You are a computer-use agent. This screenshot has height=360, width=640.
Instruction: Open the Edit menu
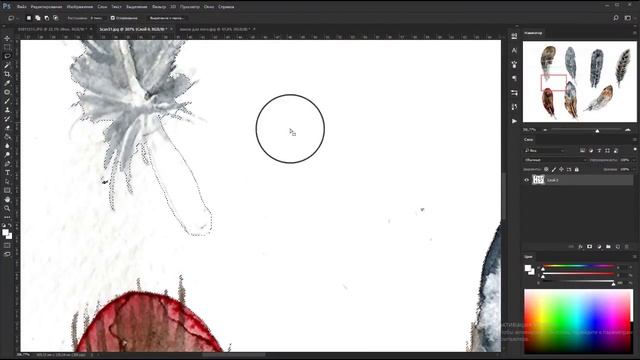[x=47, y=7]
